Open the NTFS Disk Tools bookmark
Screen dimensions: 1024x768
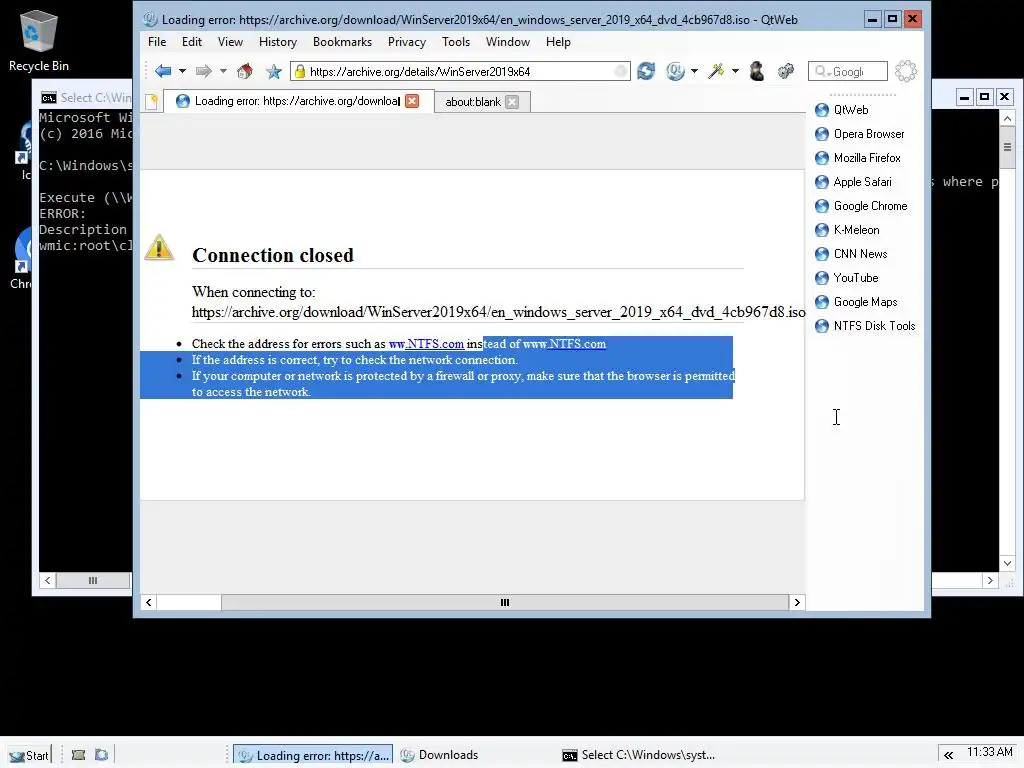[x=865, y=326]
